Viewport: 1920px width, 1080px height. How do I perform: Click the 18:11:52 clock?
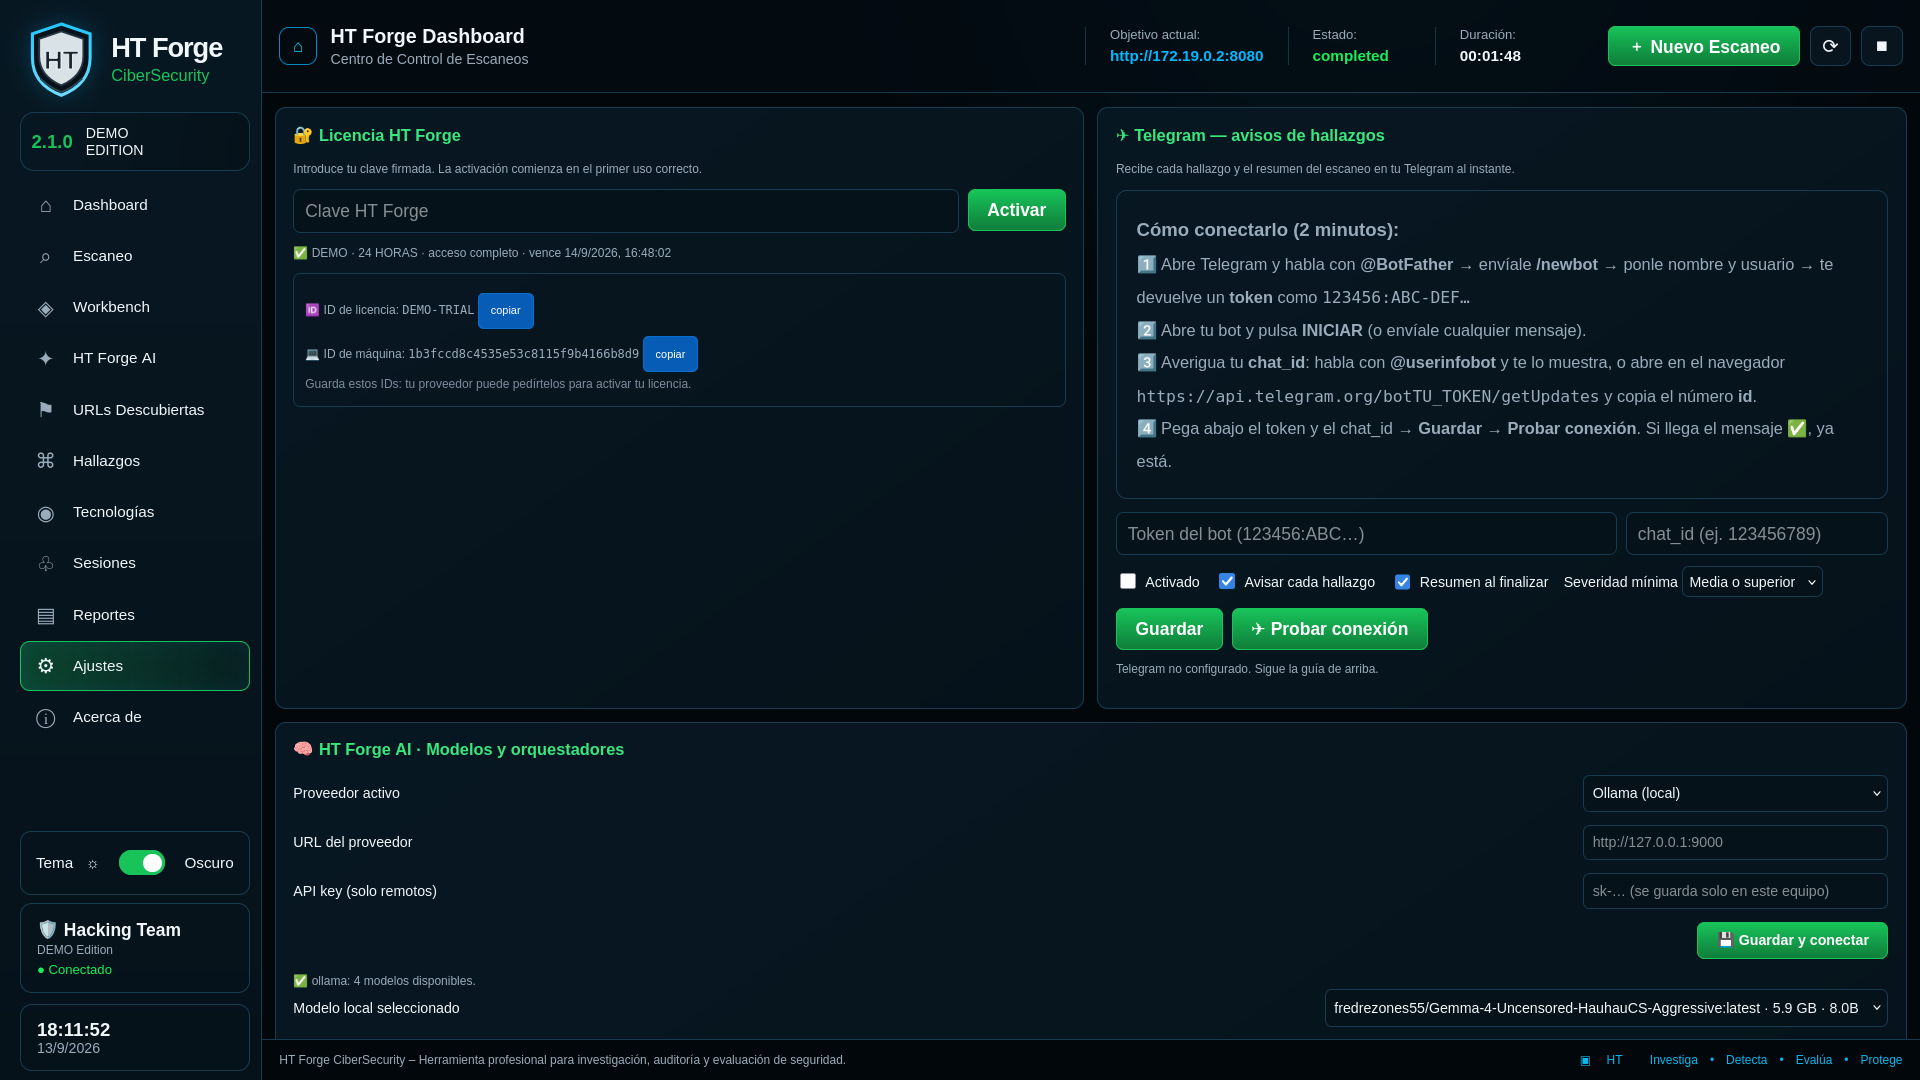pos(73,1030)
